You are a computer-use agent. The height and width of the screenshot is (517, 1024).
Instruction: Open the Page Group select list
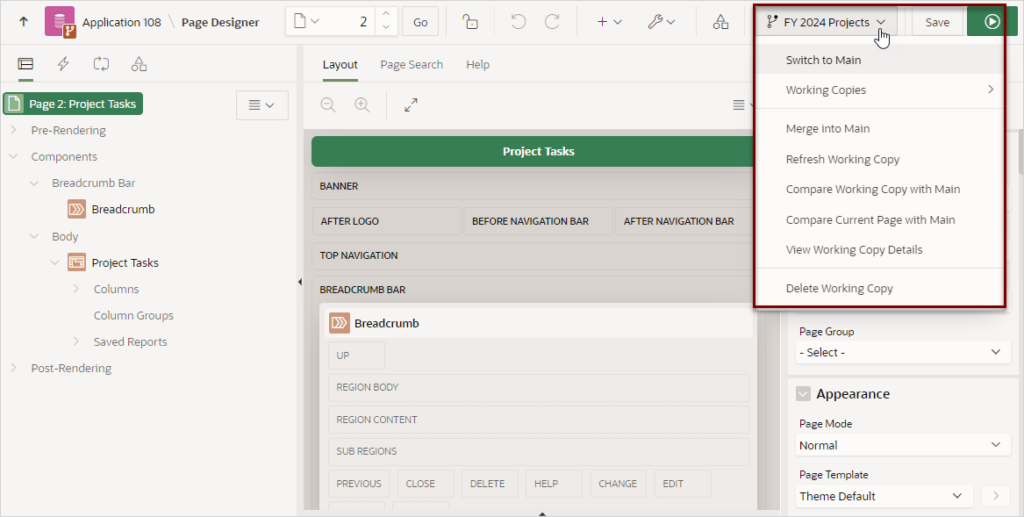(901, 352)
